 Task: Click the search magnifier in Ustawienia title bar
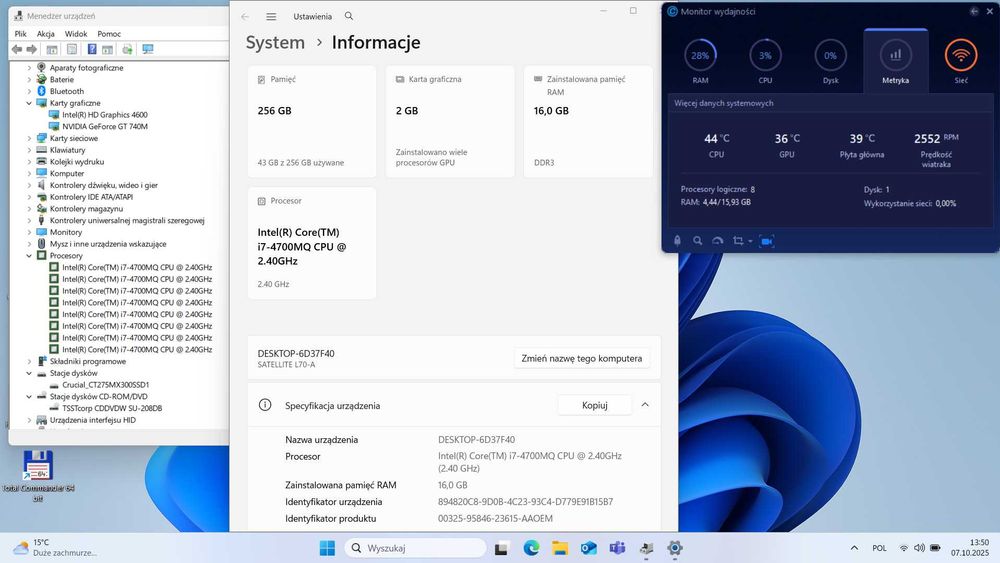[349, 16]
